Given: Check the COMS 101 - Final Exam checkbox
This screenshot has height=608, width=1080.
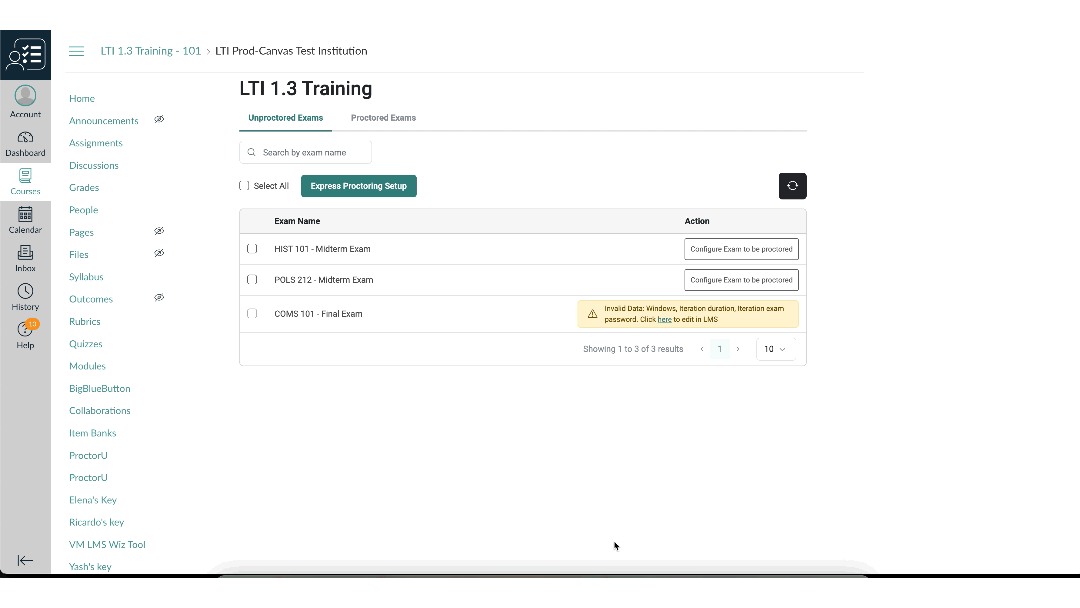Looking at the screenshot, I should [x=252, y=313].
